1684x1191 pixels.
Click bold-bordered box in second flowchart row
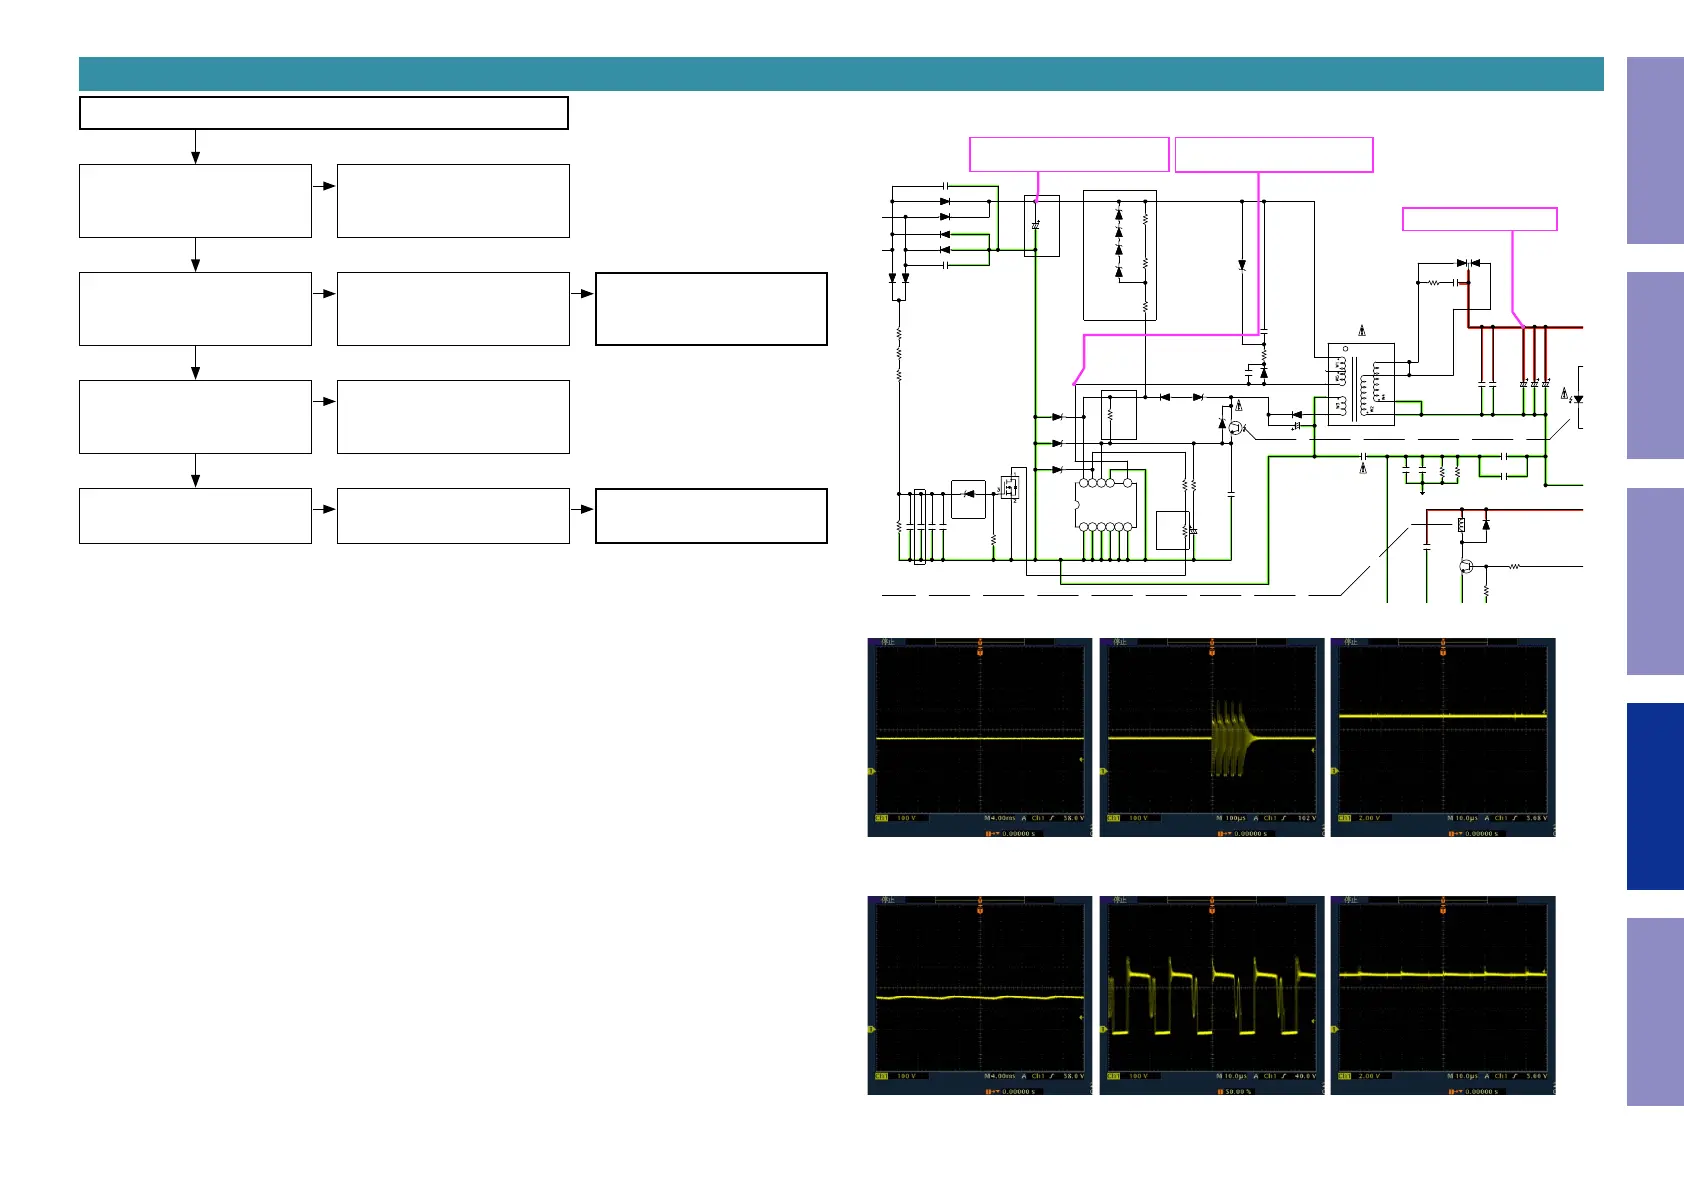711,309
